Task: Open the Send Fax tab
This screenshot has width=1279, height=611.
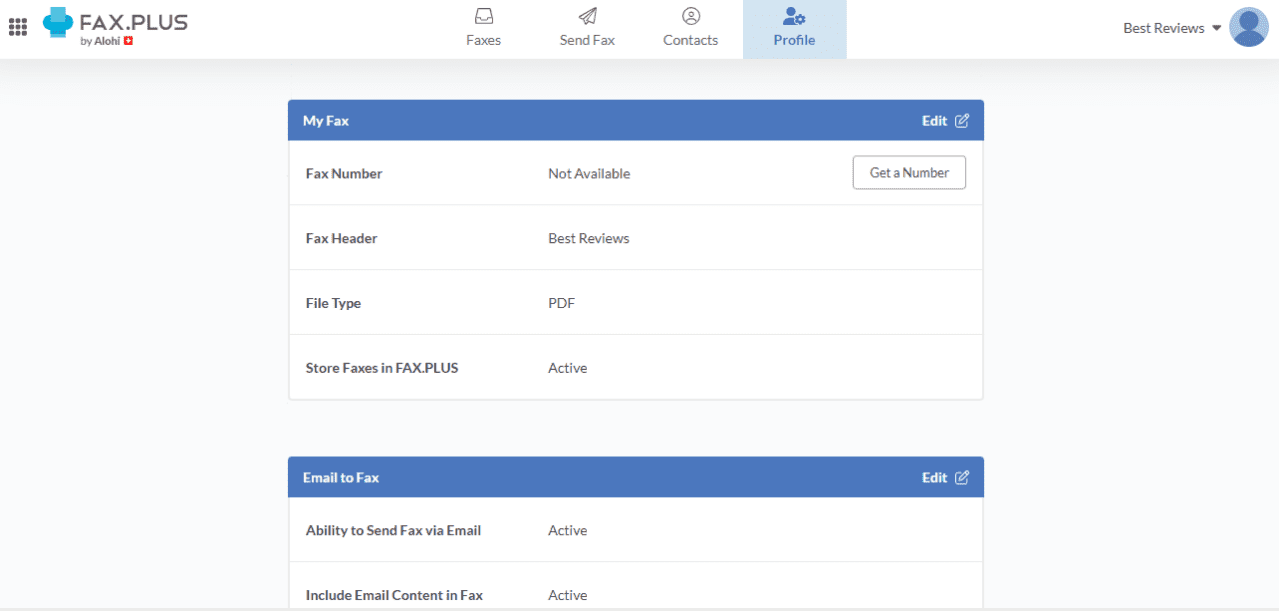Action: coord(587,27)
